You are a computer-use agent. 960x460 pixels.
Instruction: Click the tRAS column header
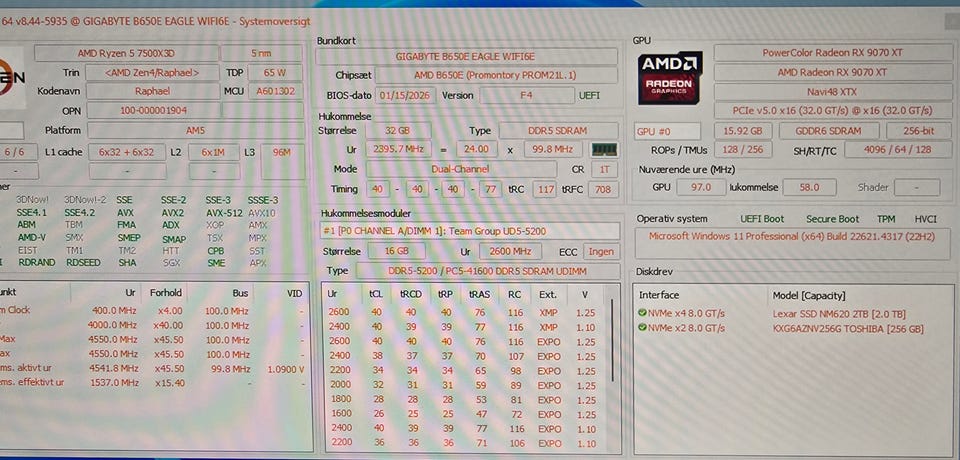479,294
